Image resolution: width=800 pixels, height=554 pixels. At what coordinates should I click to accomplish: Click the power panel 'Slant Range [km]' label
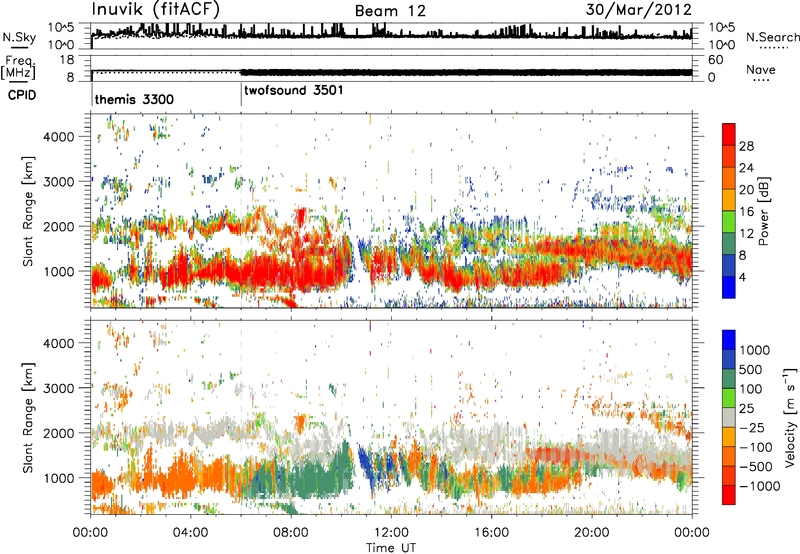coord(28,211)
